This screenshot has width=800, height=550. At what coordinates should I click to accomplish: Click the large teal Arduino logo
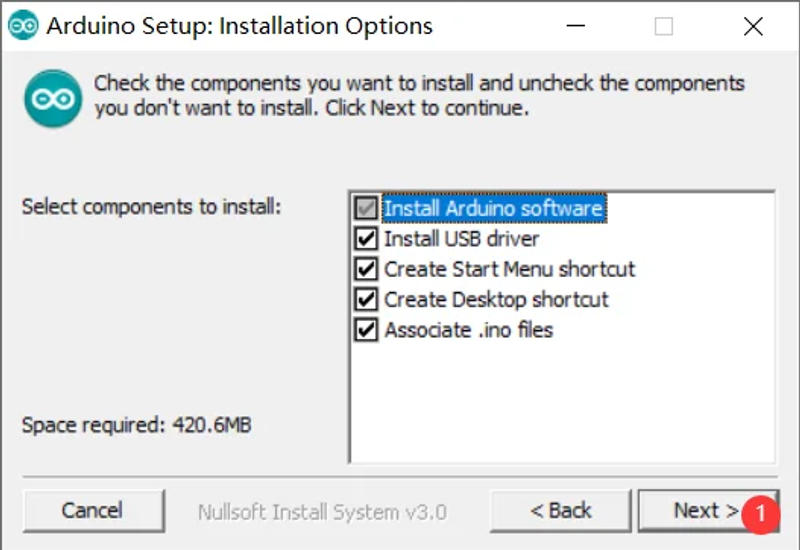53,98
